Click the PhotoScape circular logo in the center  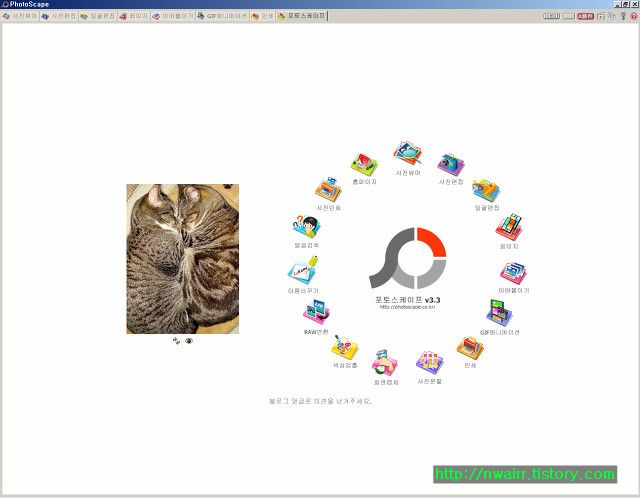click(x=408, y=258)
